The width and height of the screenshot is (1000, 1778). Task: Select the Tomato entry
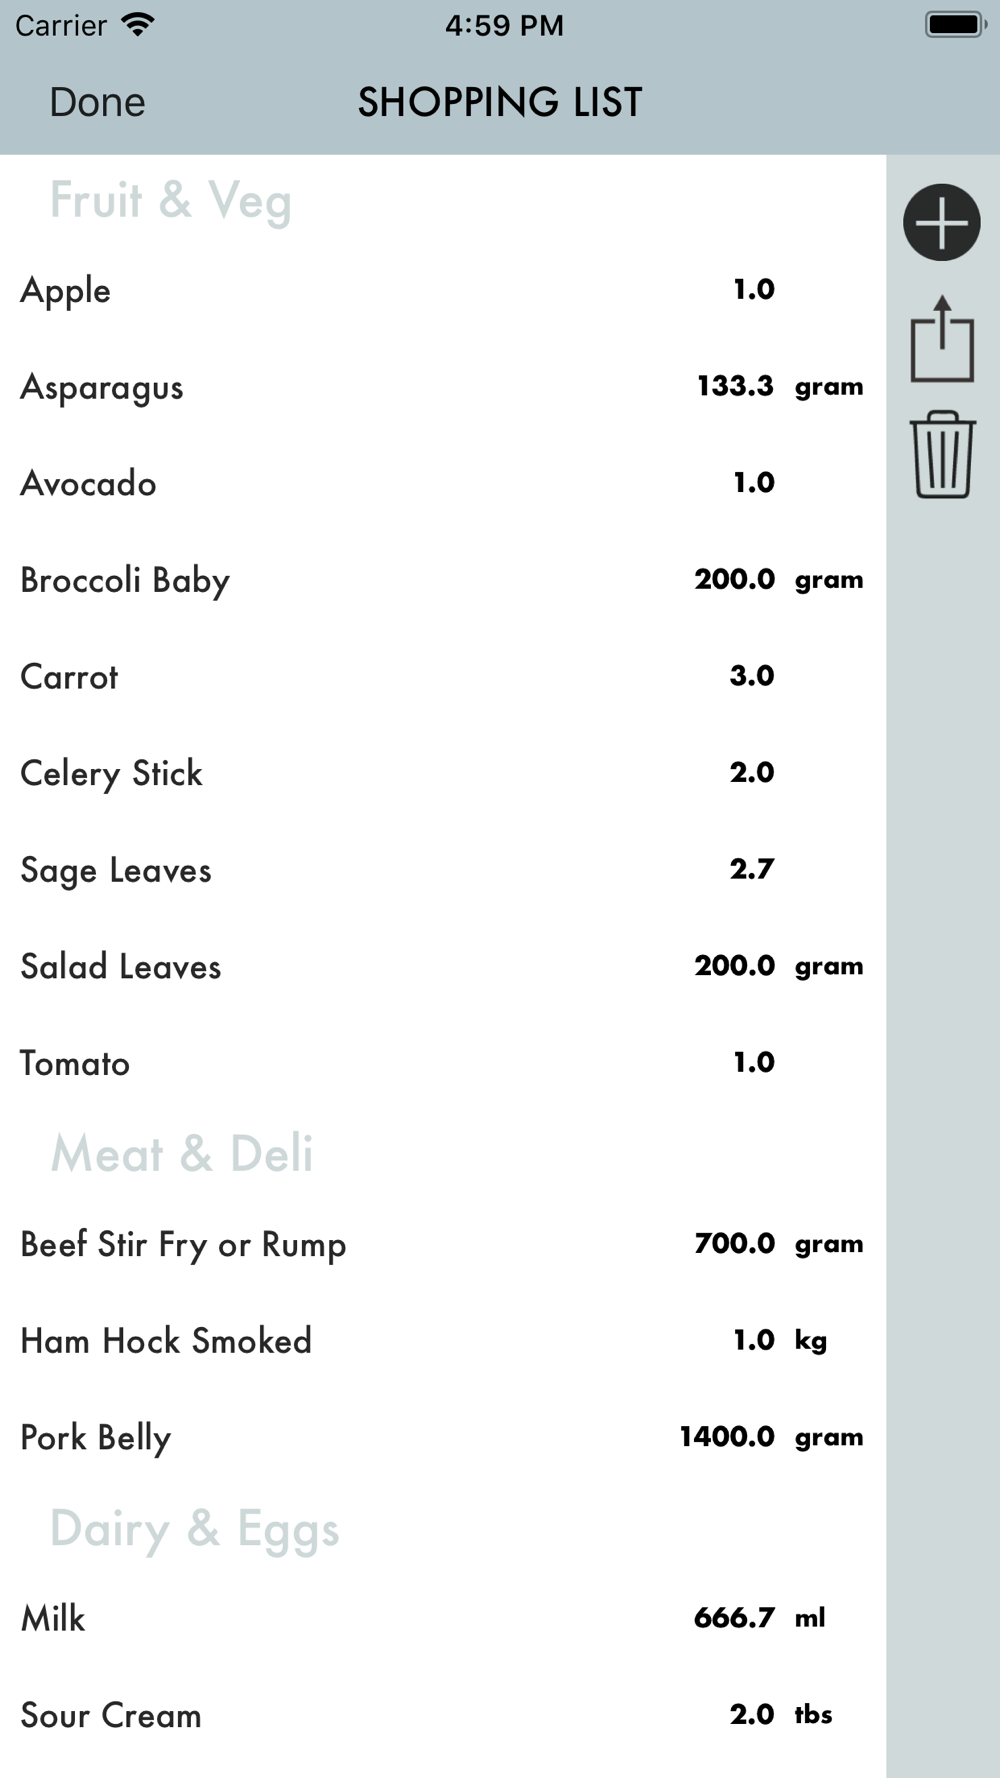442,1063
